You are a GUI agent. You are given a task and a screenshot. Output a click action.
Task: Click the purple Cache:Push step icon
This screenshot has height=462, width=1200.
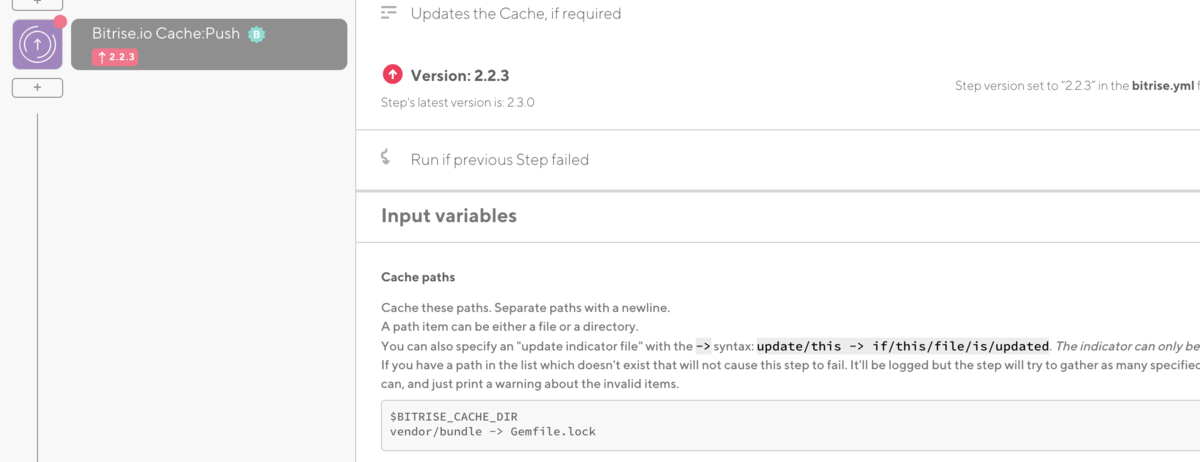[37, 45]
